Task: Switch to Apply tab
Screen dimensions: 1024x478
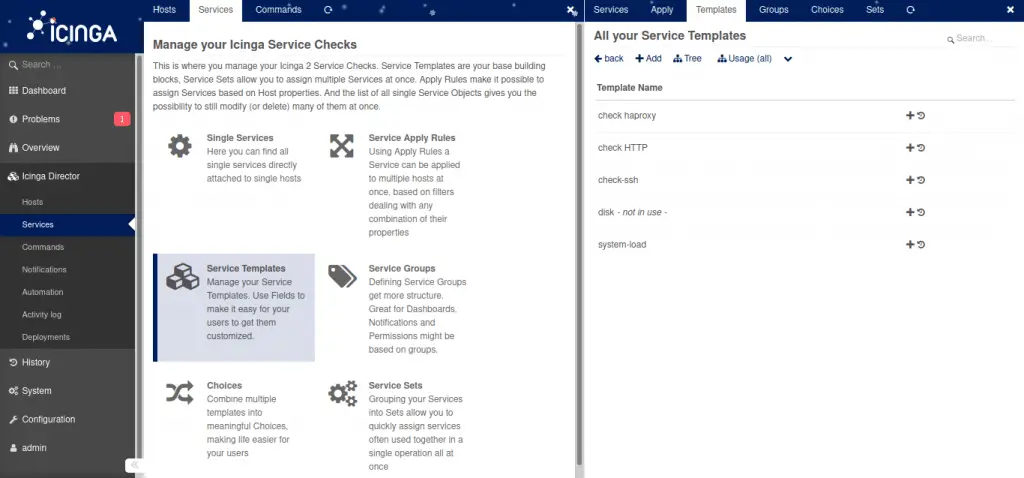Action: [662, 10]
